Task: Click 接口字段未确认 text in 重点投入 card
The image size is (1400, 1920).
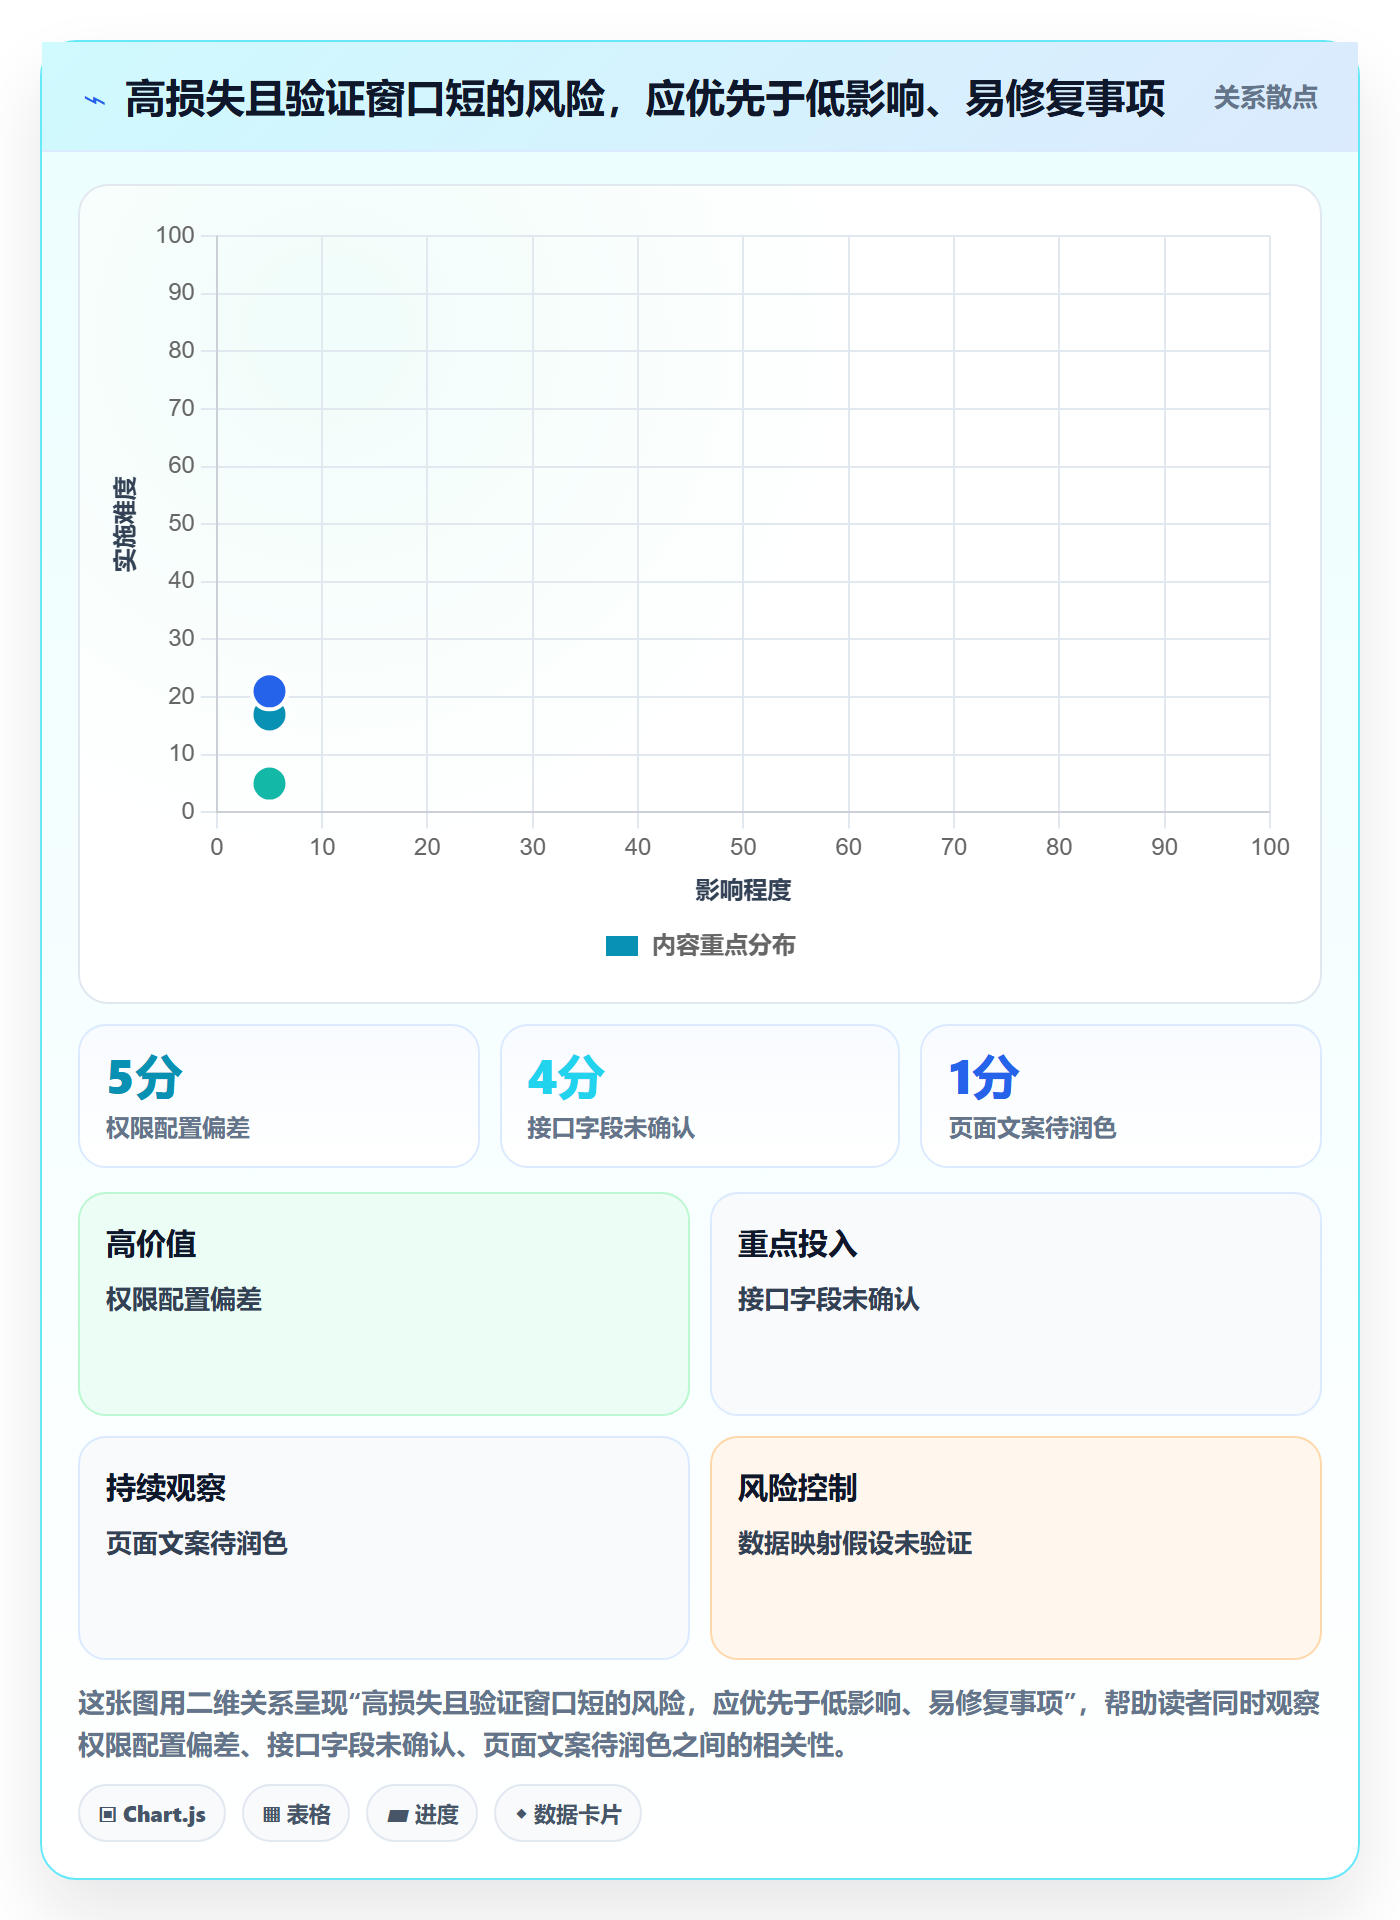Action: coord(829,1299)
